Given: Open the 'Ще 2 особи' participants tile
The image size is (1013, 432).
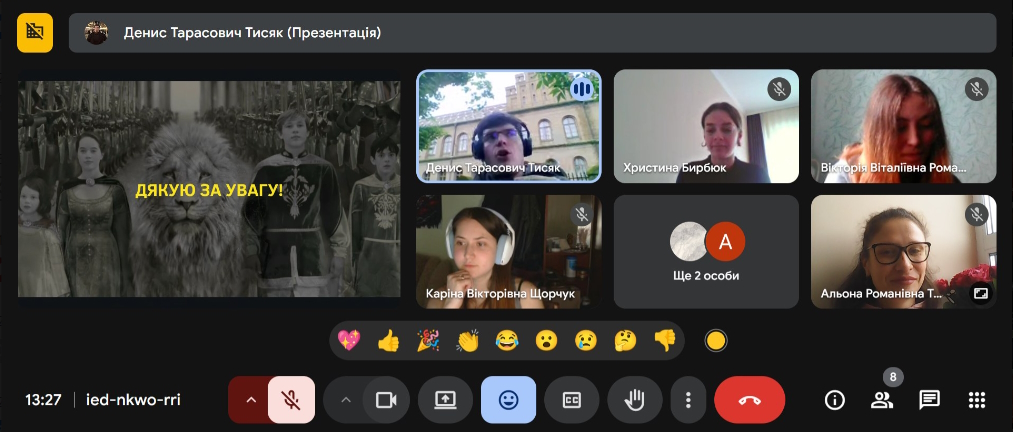Looking at the screenshot, I should [706, 252].
